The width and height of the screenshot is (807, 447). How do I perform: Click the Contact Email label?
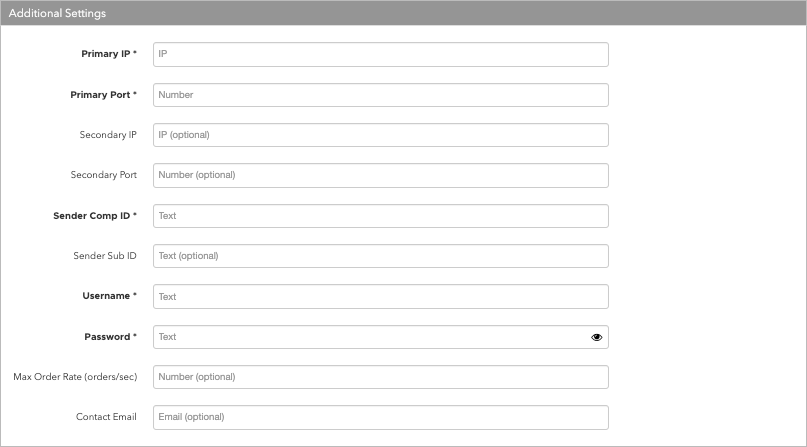click(x=106, y=417)
